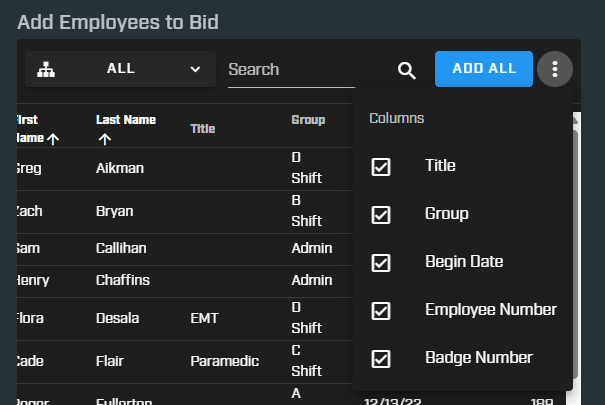
Task: Open the three-dot options menu
Action: [x=555, y=69]
